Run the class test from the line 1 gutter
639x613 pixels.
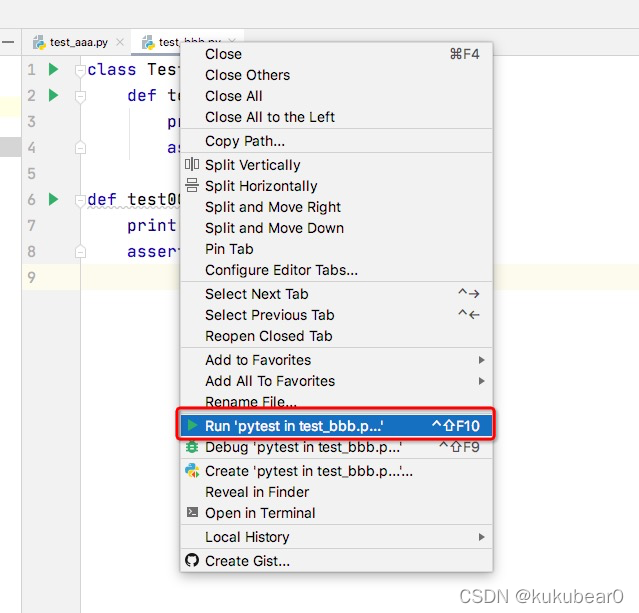click(x=53, y=69)
